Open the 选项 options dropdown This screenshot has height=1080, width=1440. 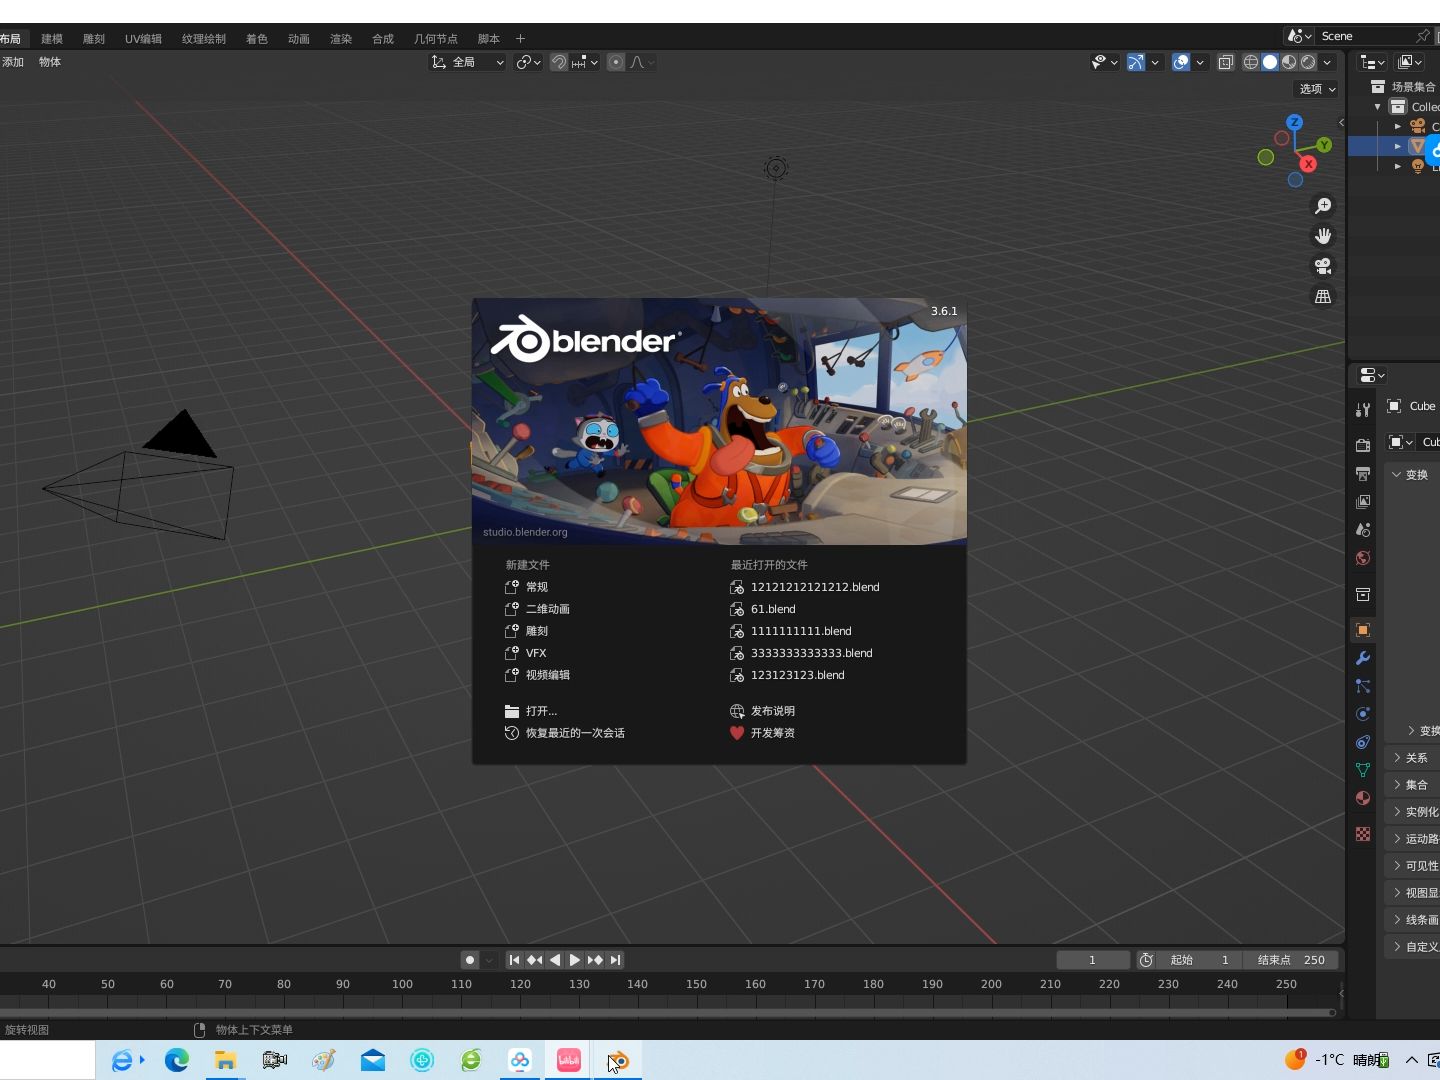tap(1317, 89)
